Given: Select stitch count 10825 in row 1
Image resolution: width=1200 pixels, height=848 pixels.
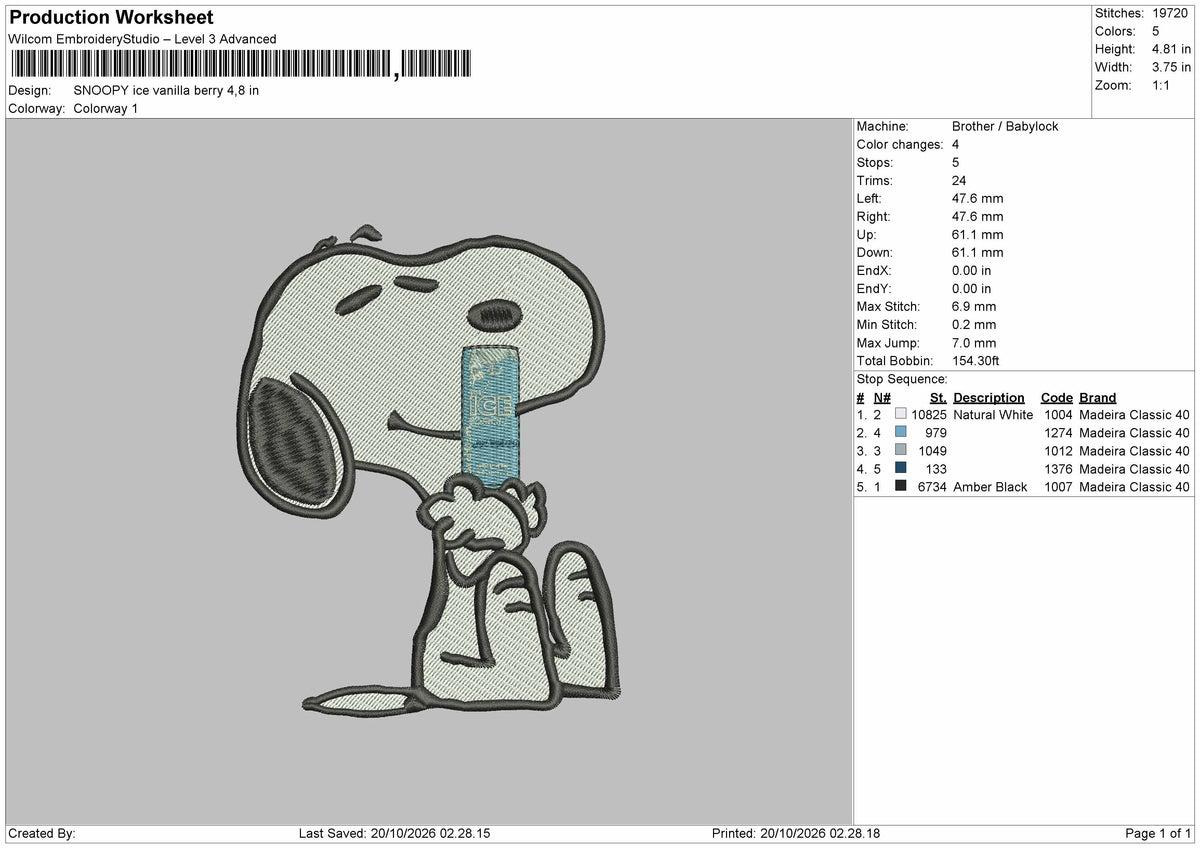Looking at the screenshot, I should point(929,415).
